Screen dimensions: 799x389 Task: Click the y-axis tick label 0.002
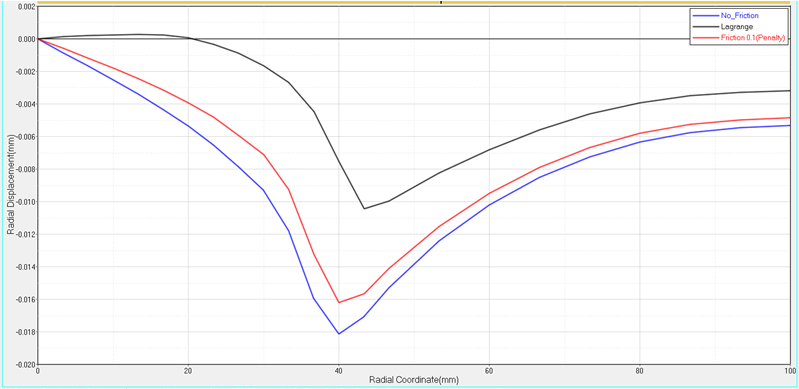coord(26,7)
